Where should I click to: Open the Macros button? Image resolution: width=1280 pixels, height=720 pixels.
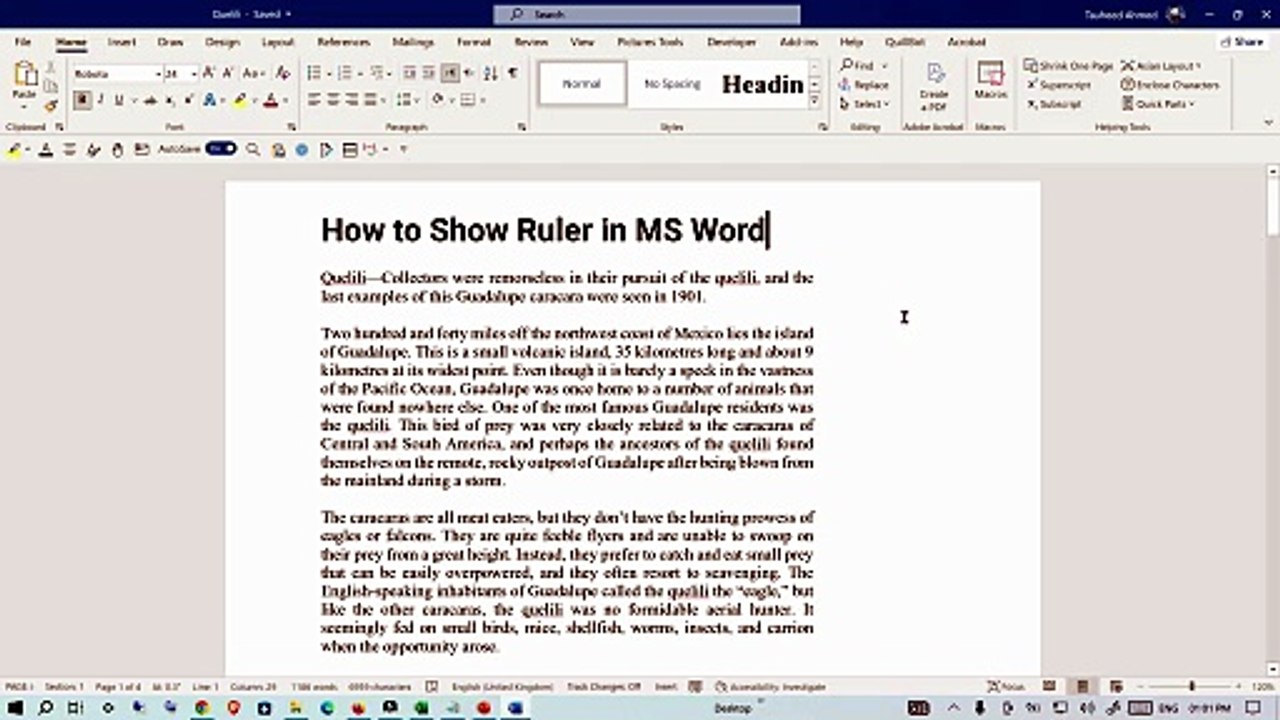tap(990, 80)
